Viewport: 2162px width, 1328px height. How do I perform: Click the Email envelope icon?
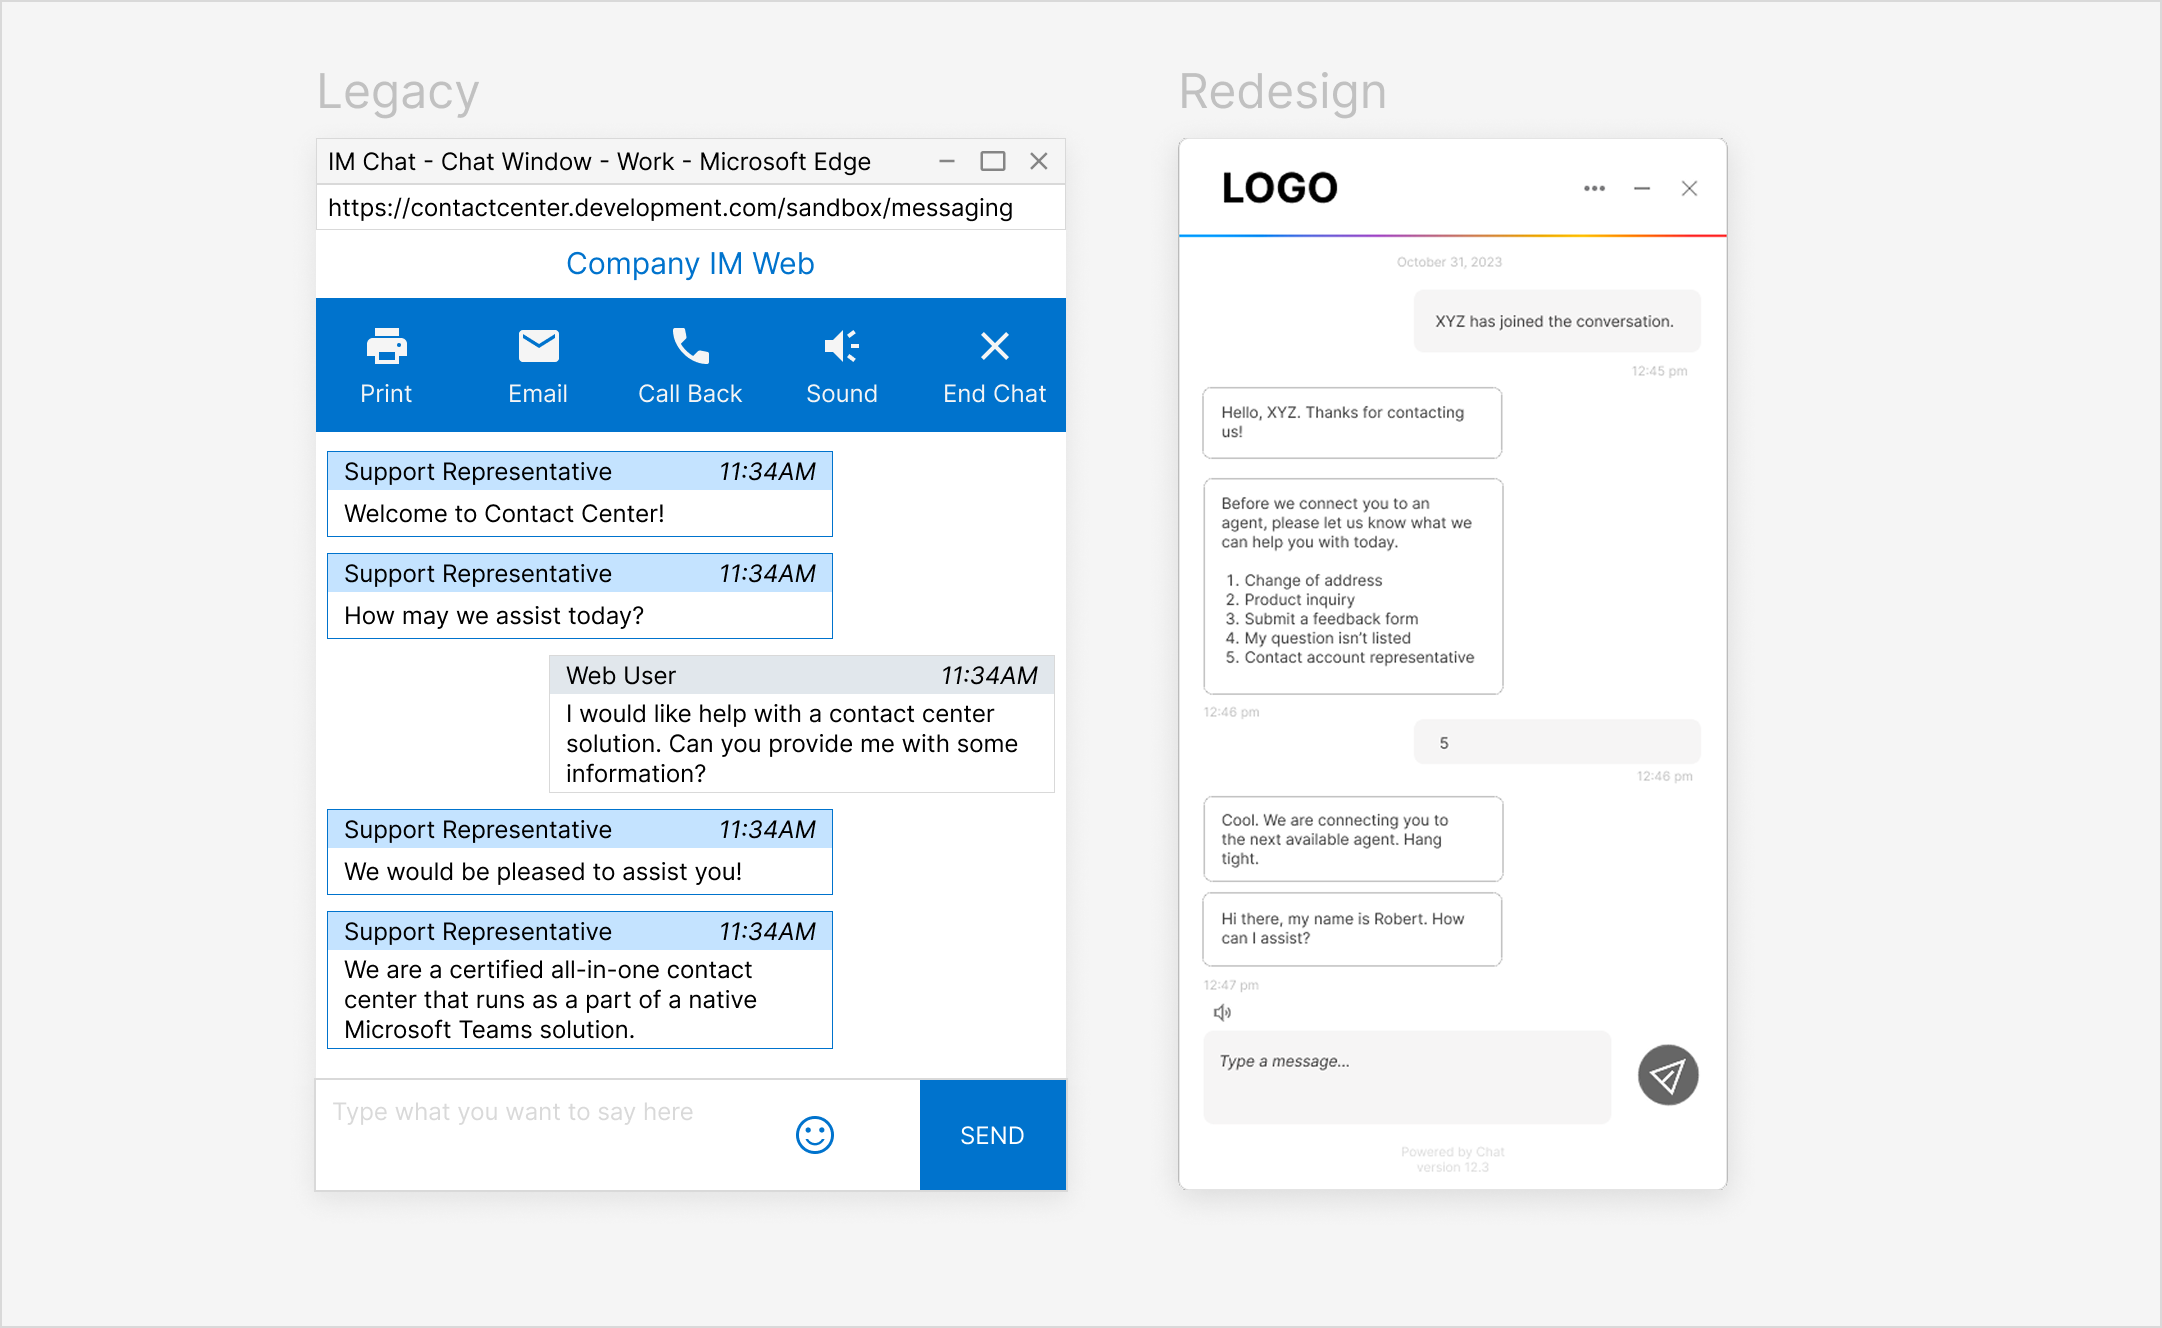tap(538, 347)
